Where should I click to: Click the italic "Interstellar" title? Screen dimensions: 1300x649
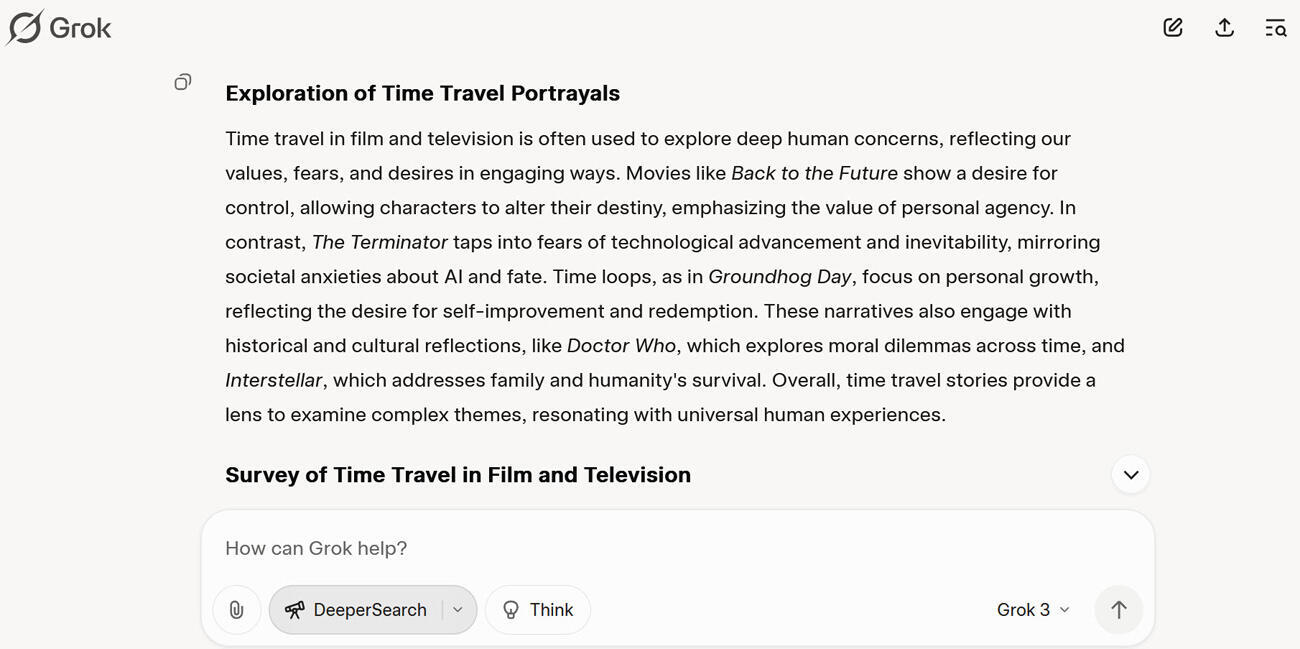pyautogui.click(x=273, y=380)
